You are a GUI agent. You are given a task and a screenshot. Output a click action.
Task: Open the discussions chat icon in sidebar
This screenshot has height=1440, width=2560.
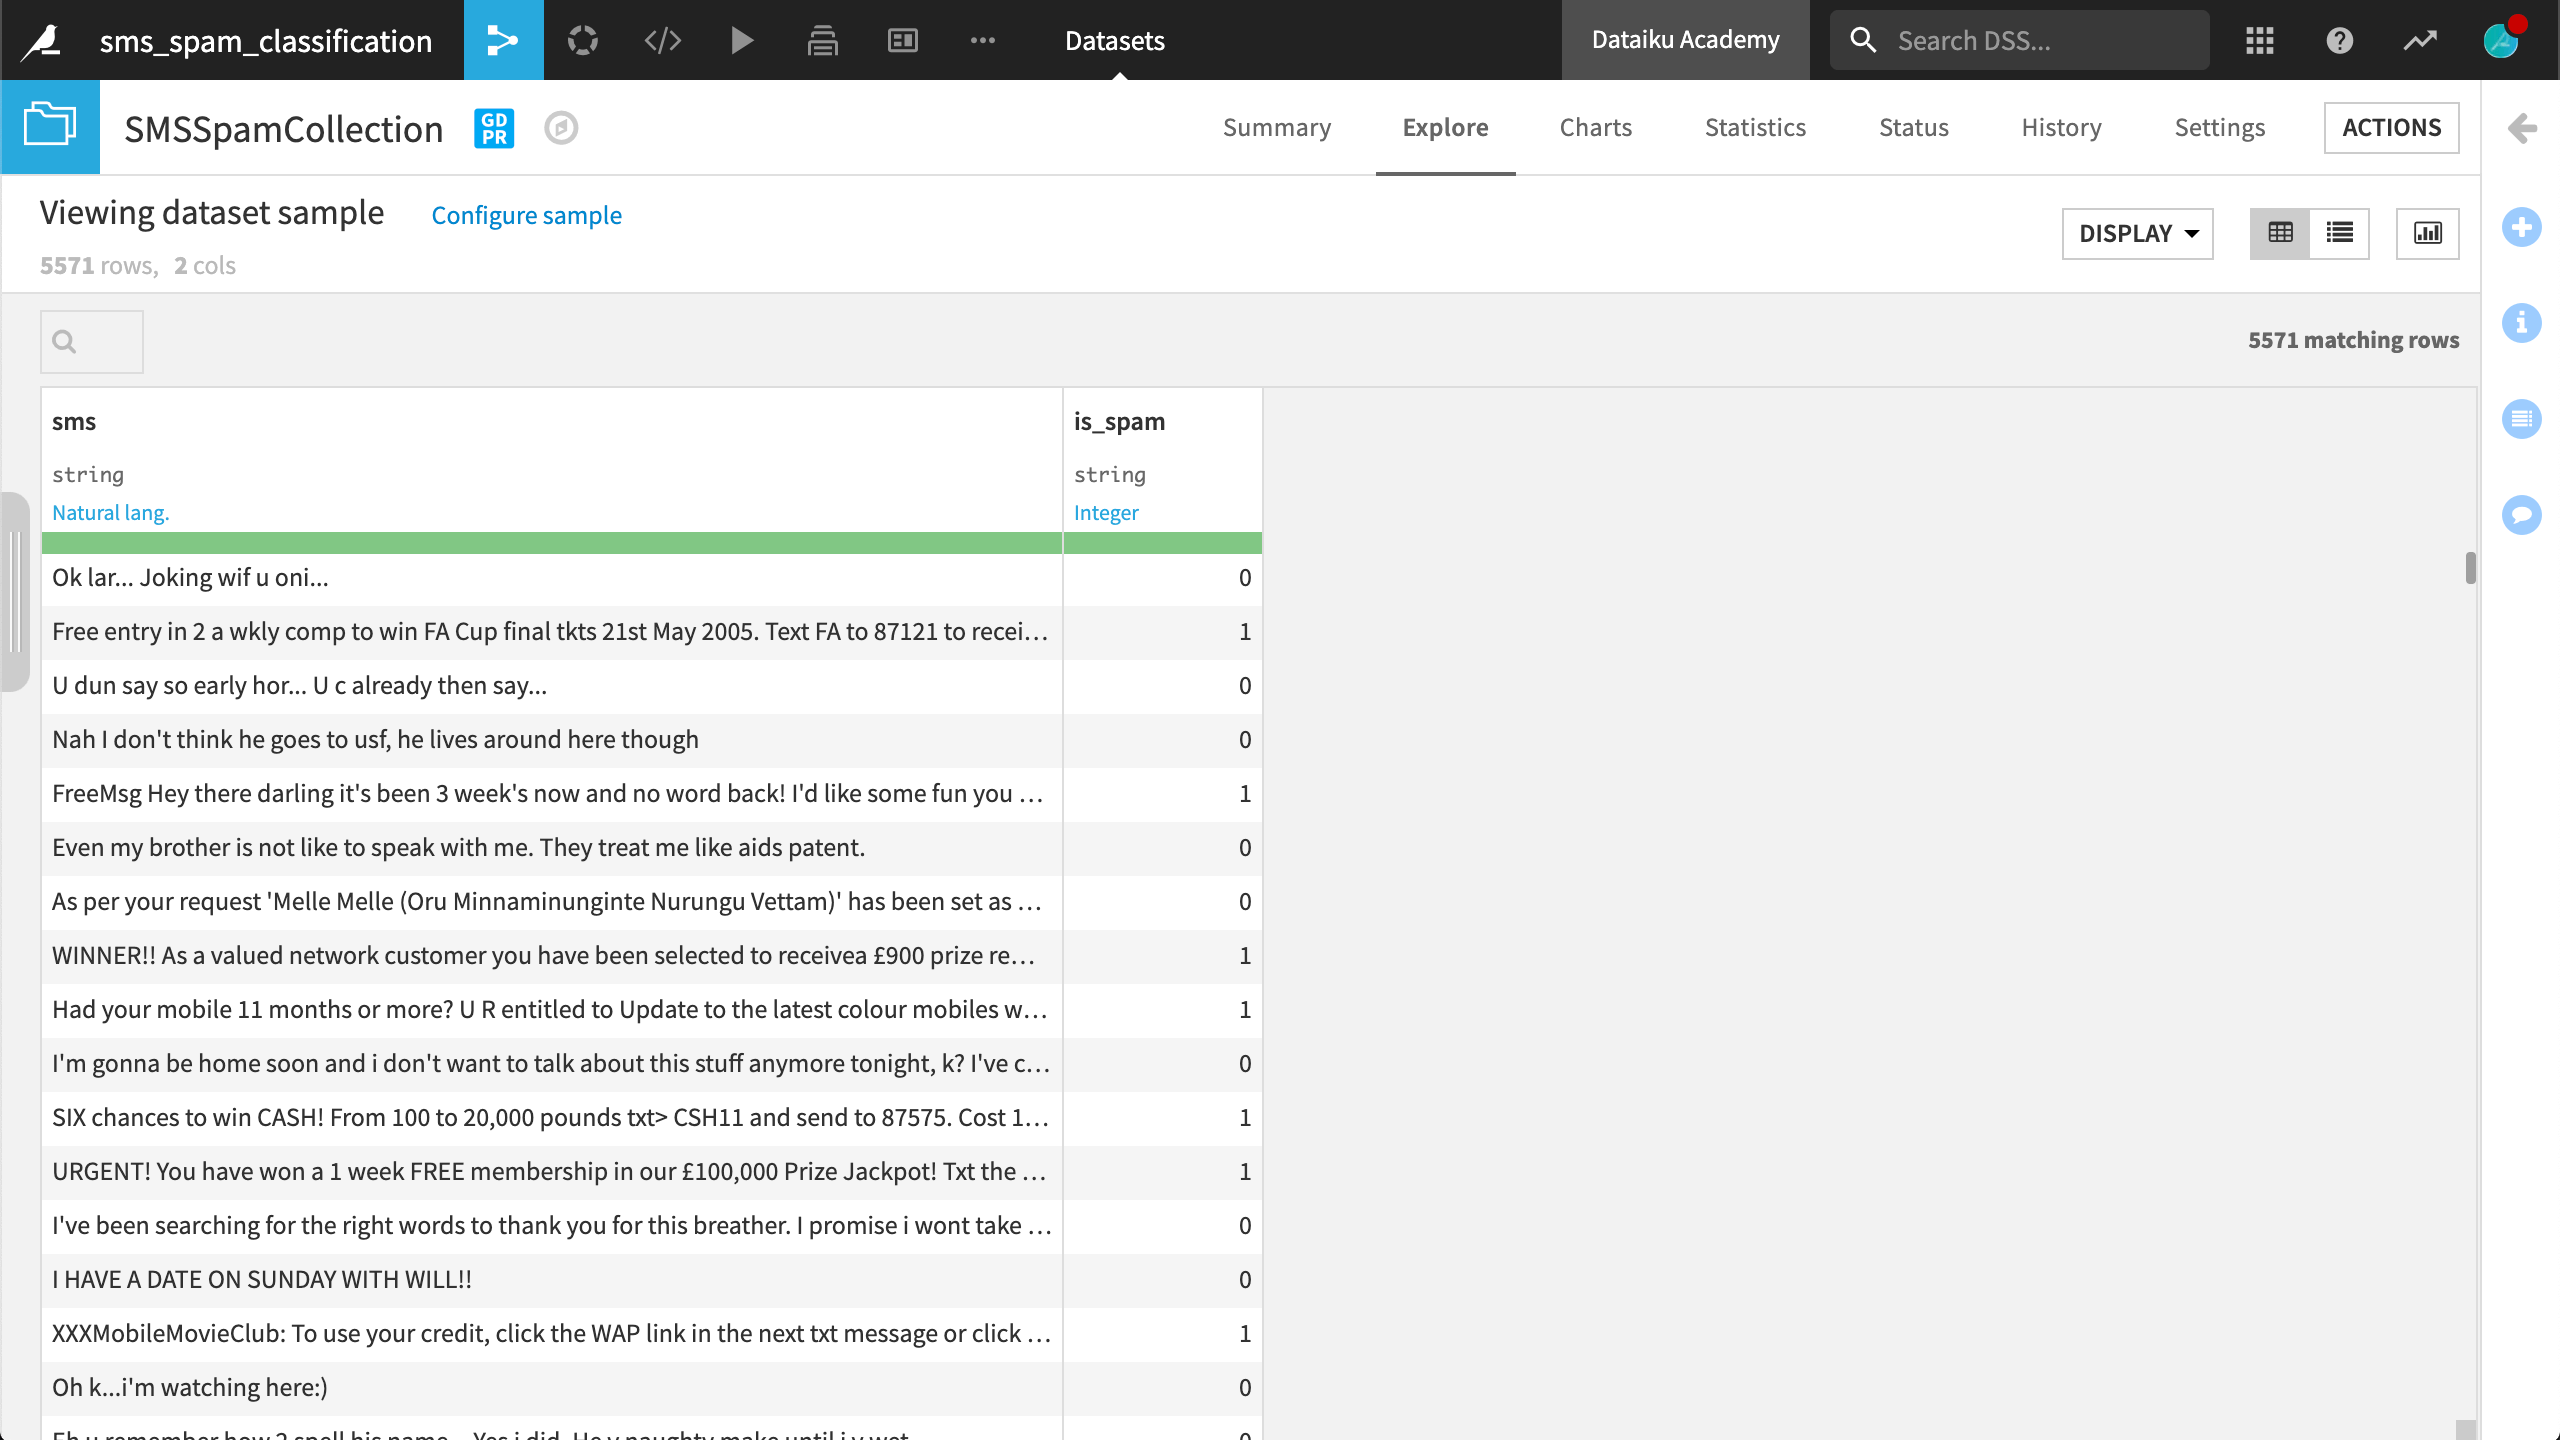2521,515
